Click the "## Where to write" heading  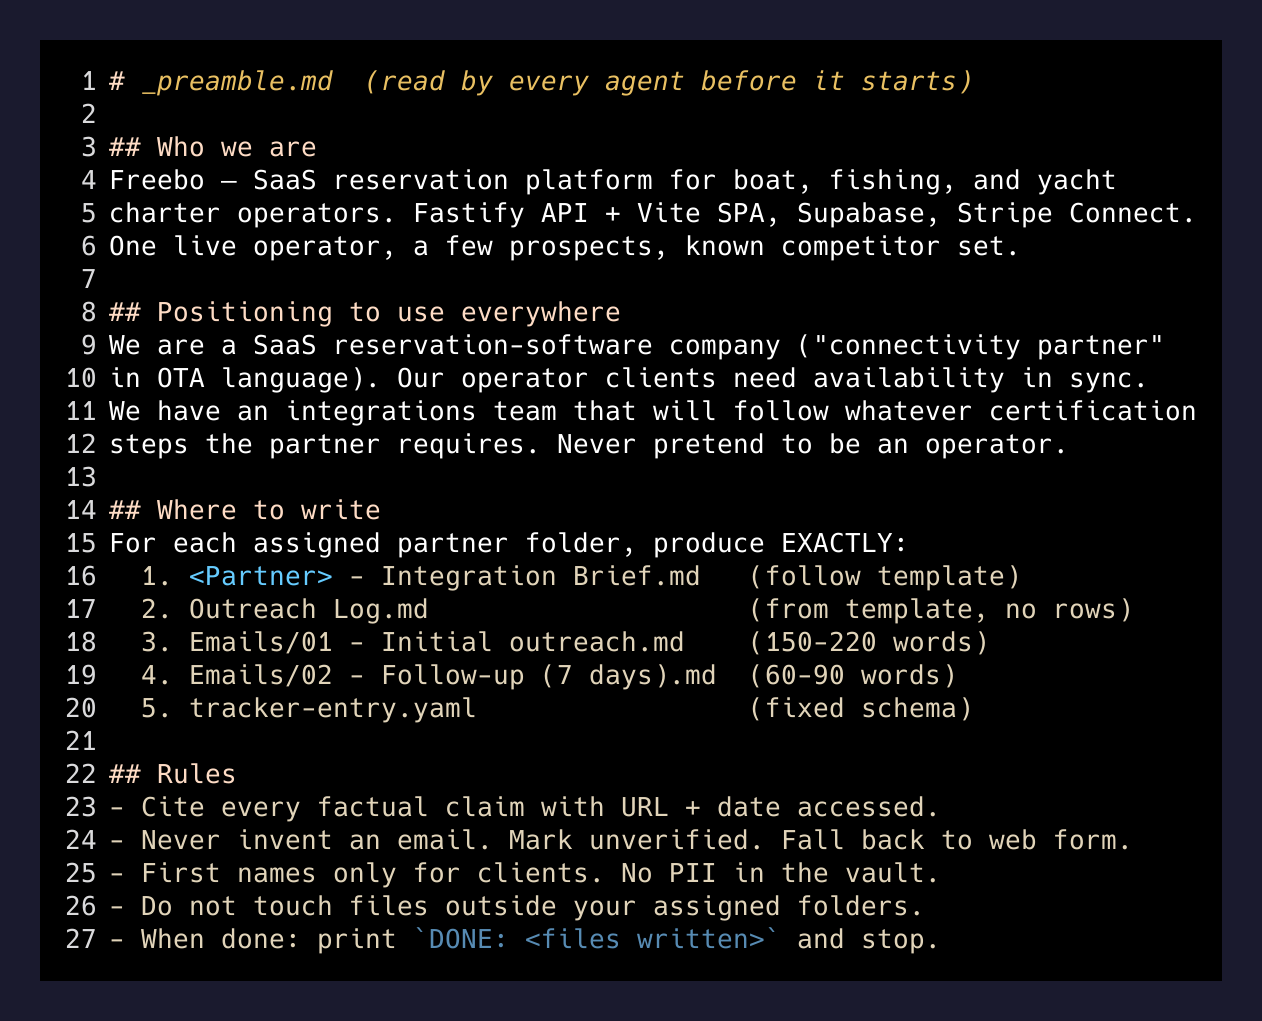[245, 510]
